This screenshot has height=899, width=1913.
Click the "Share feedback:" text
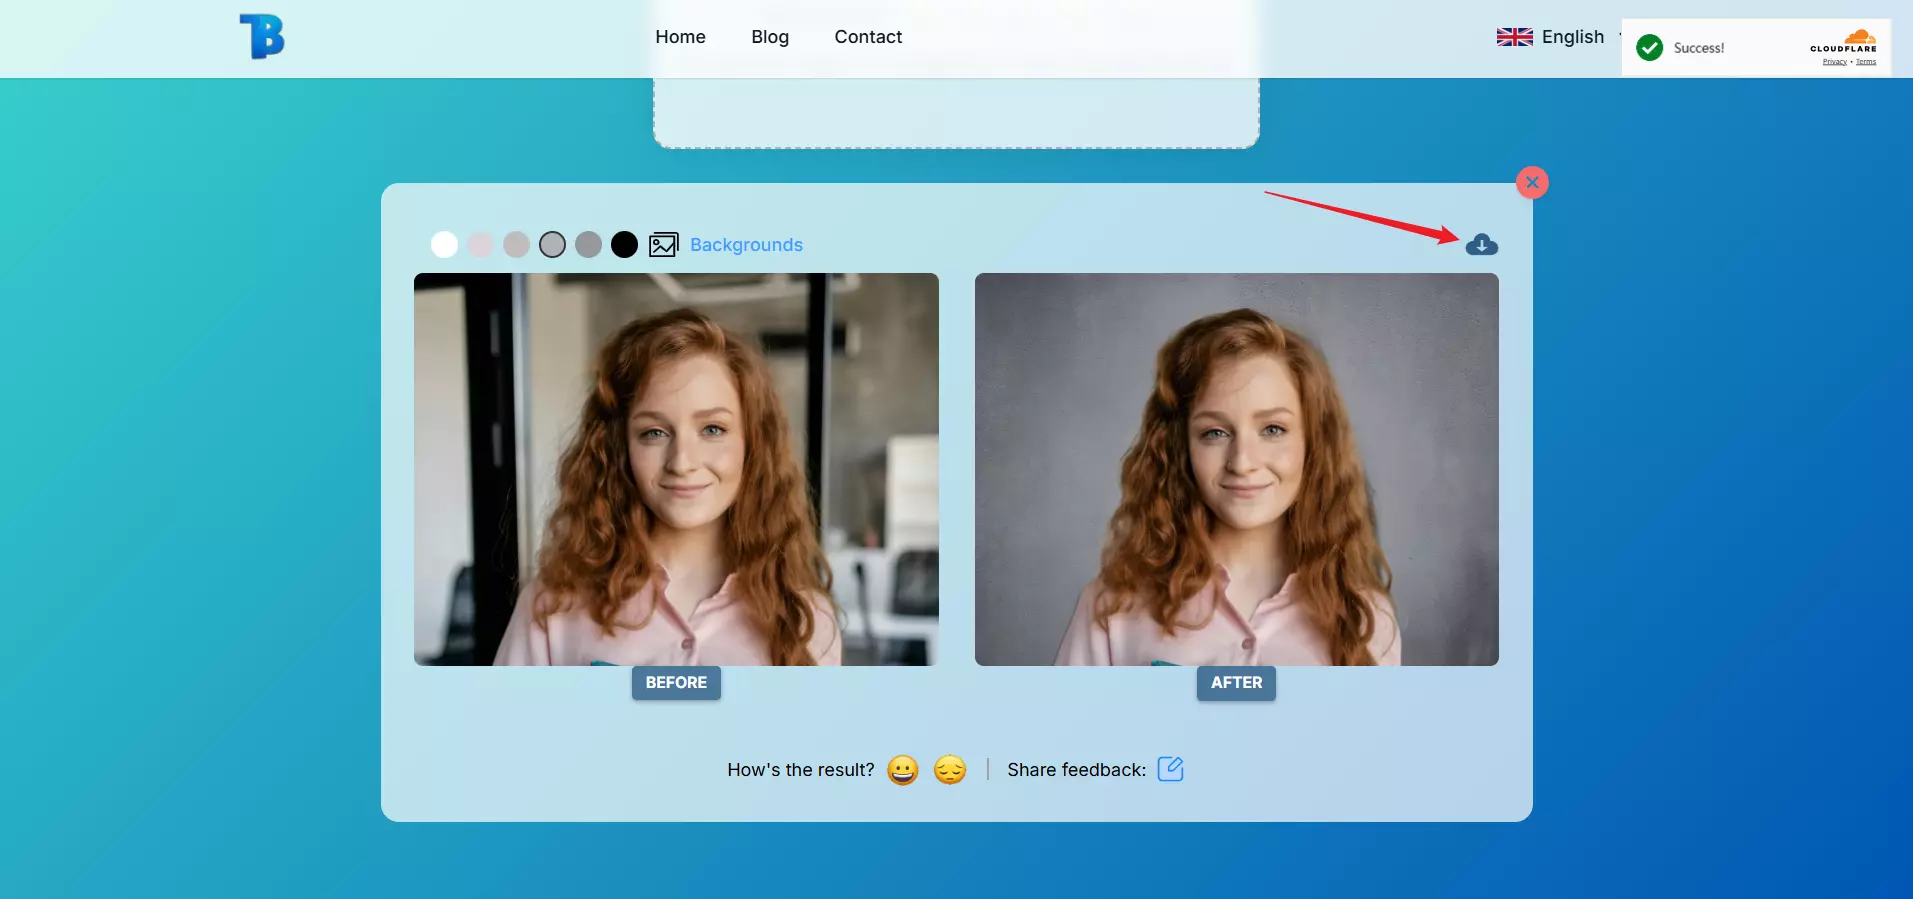(x=1076, y=769)
